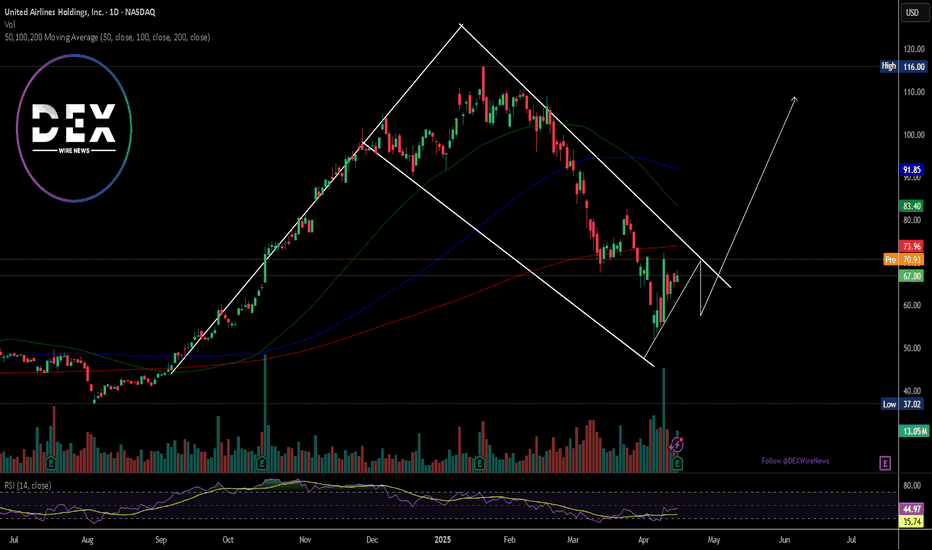This screenshot has height=550, width=932.
Task: Open the earnings marker below August
Action: pyautogui.click(x=51, y=463)
